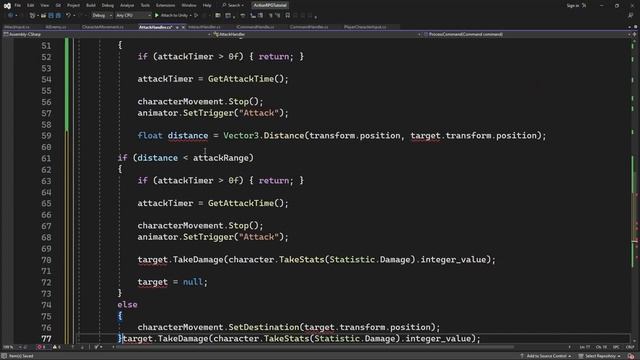Viewport: 640px width, 360px height.
Task: Open the ProcessCommand member navigation dropdown
Action: coord(527,35)
